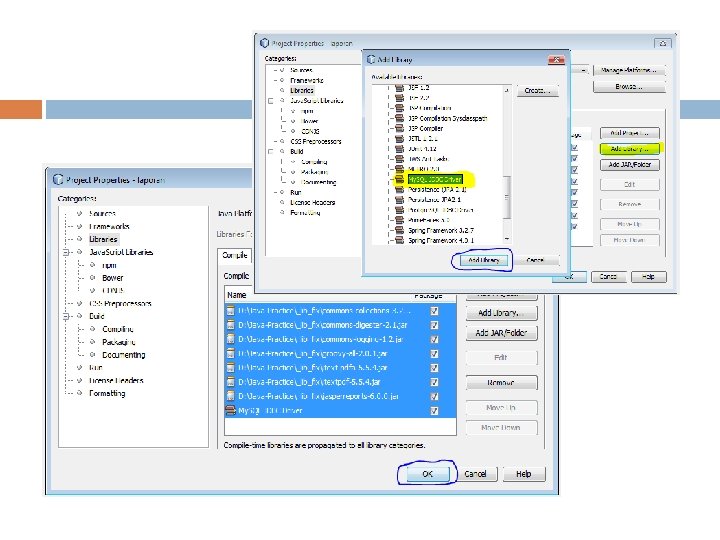Screen dimensions: 720x540
Task: Click the Formatting node icon in jar-list window
Action: click(79, 393)
